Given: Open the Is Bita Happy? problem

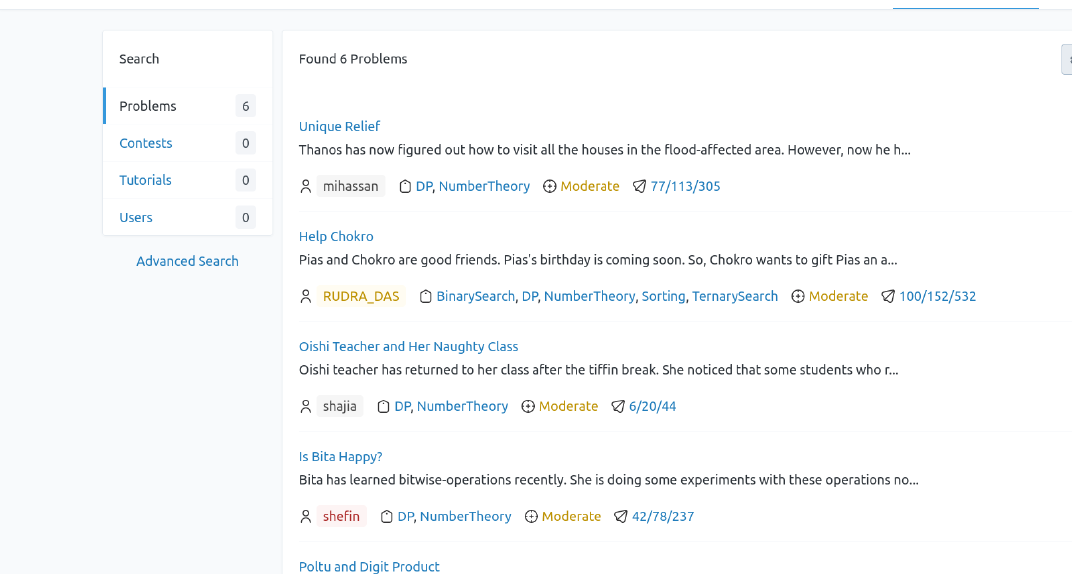Looking at the screenshot, I should coord(340,456).
